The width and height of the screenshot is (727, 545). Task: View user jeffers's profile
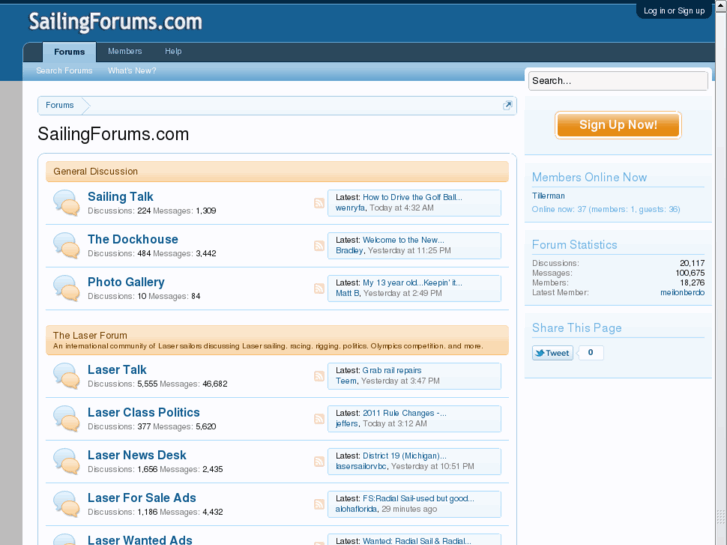pos(347,423)
